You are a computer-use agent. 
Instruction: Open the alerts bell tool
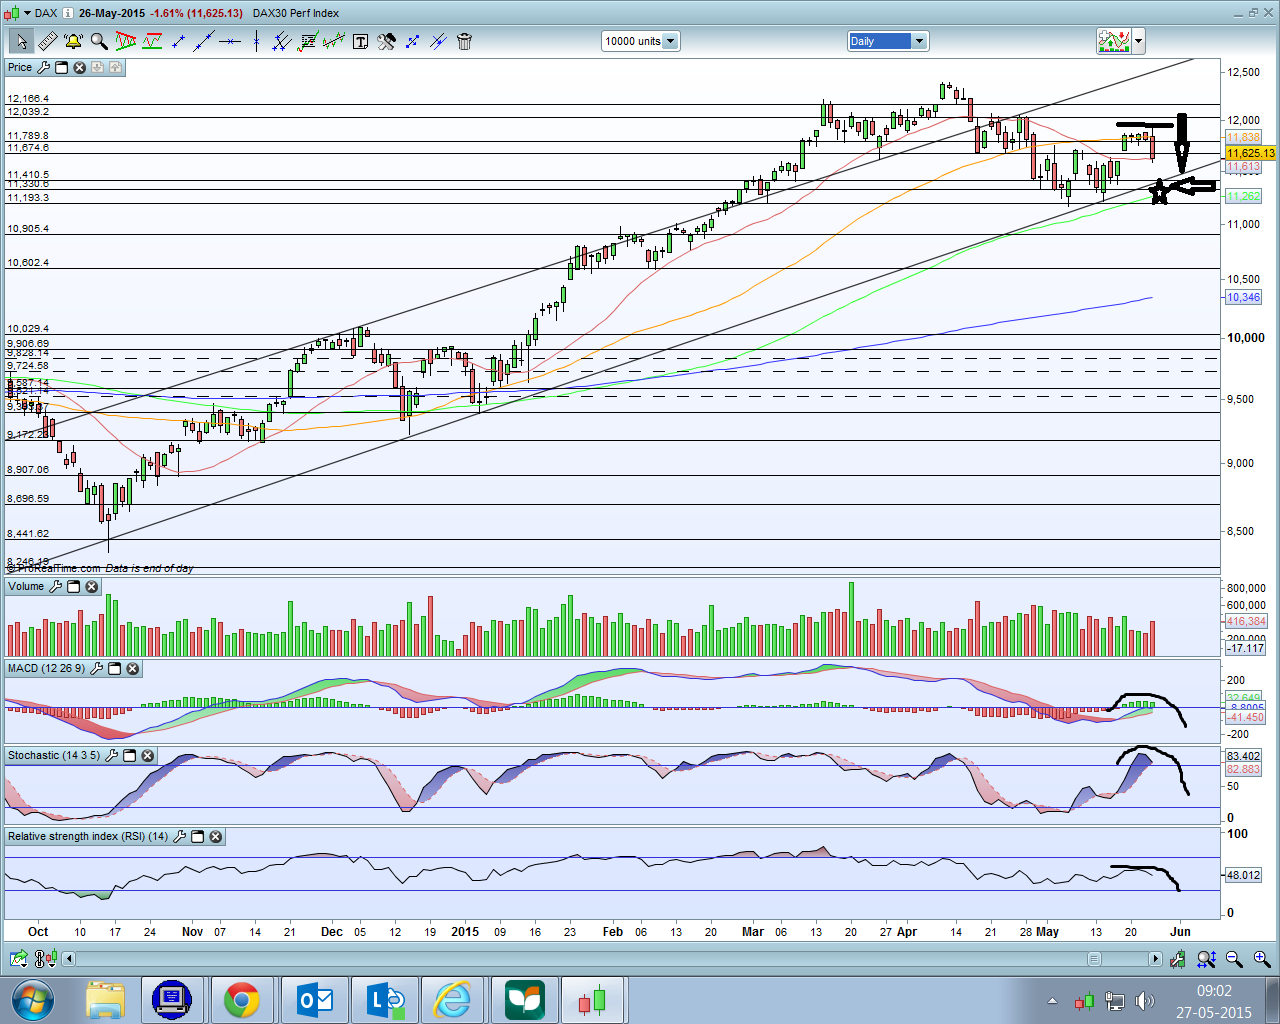[73, 41]
